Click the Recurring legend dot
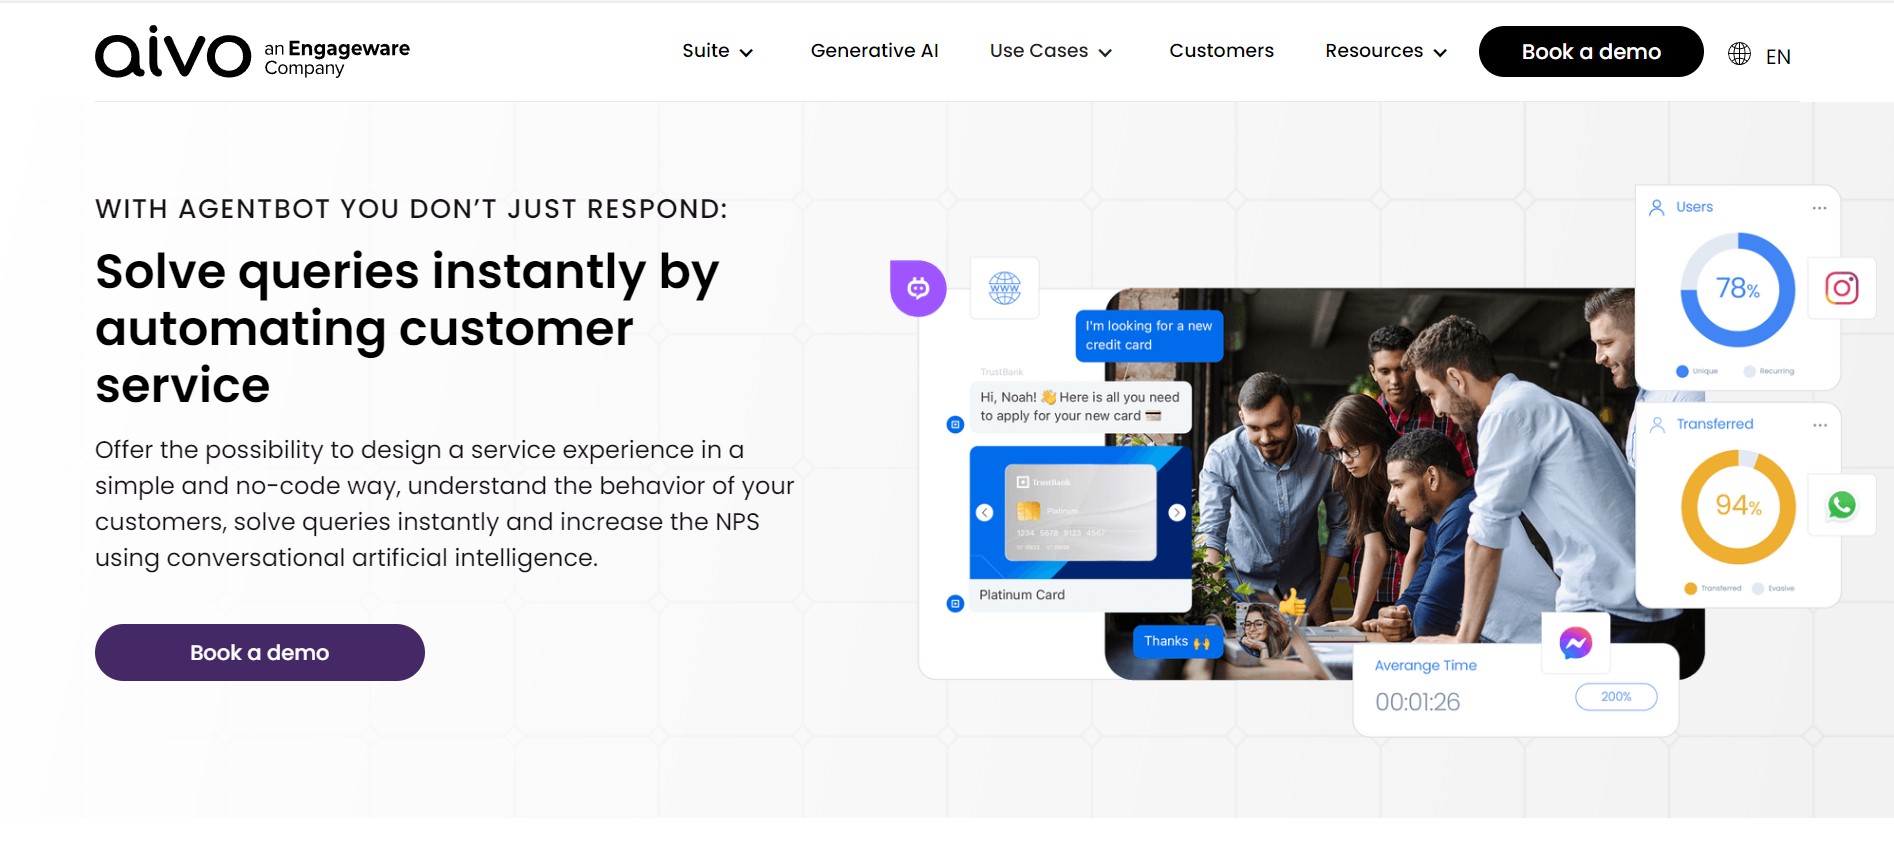Viewport: 1894px width, 849px height. point(1749,371)
